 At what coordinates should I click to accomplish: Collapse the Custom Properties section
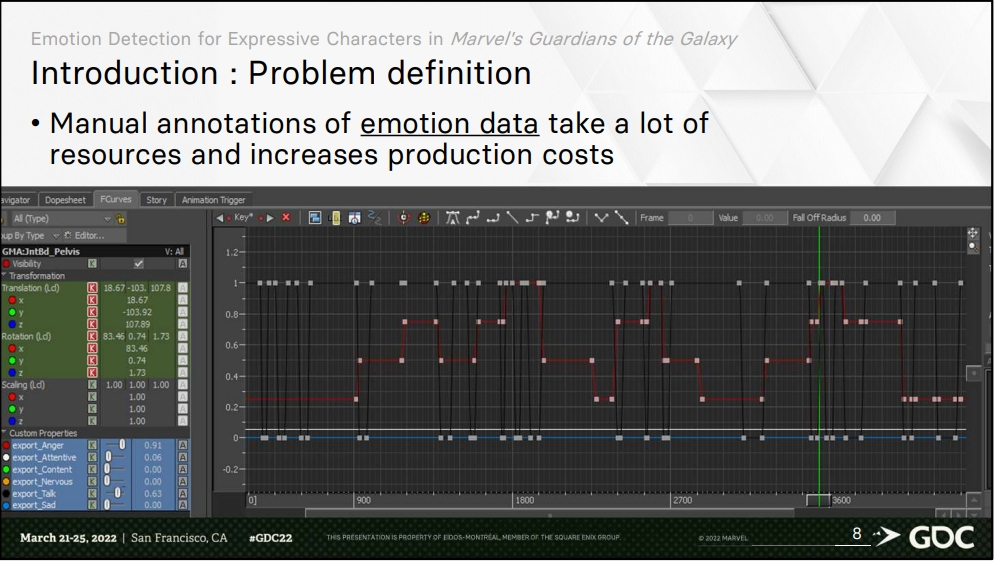pyautogui.click(x=4, y=433)
